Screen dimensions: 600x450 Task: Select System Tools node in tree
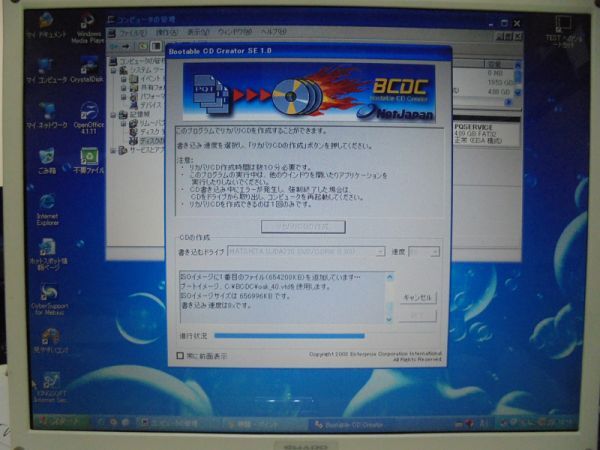(143, 70)
